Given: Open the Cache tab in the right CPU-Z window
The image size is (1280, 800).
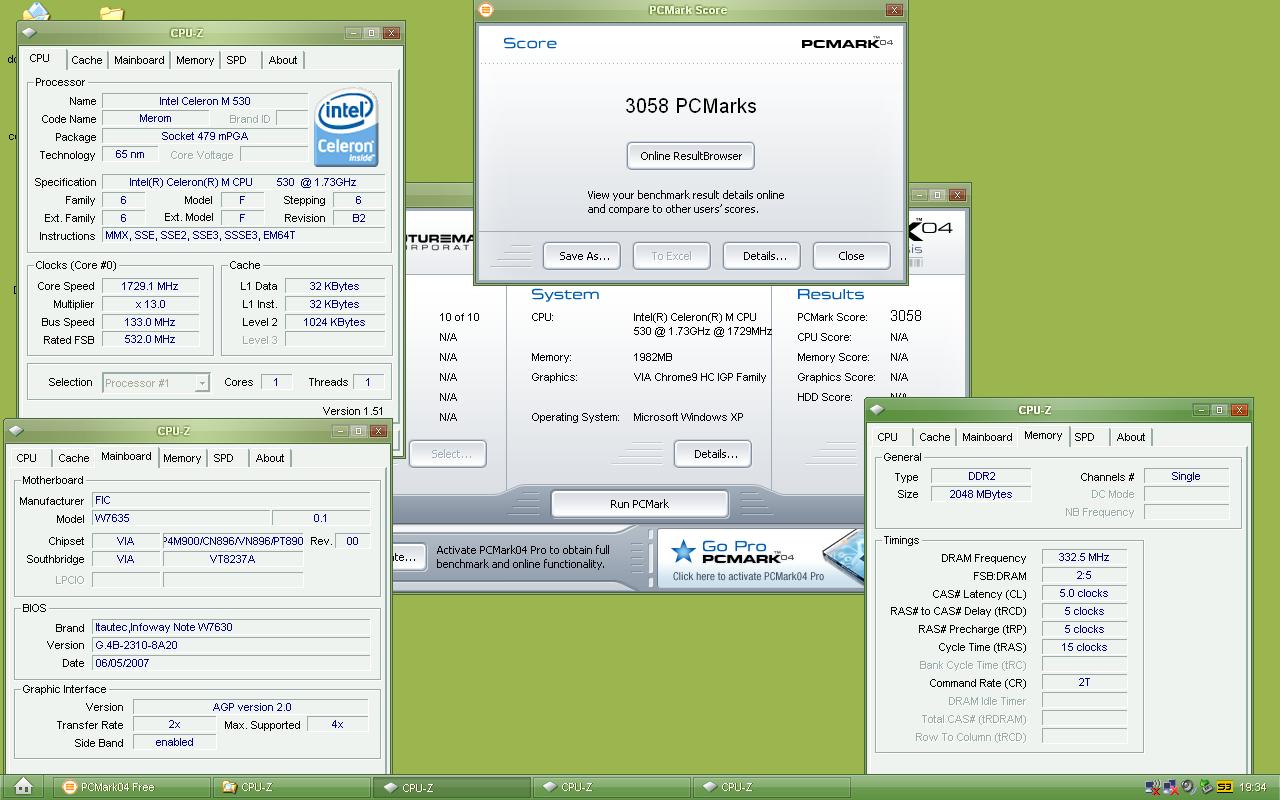Looking at the screenshot, I should (x=935, y=437).
